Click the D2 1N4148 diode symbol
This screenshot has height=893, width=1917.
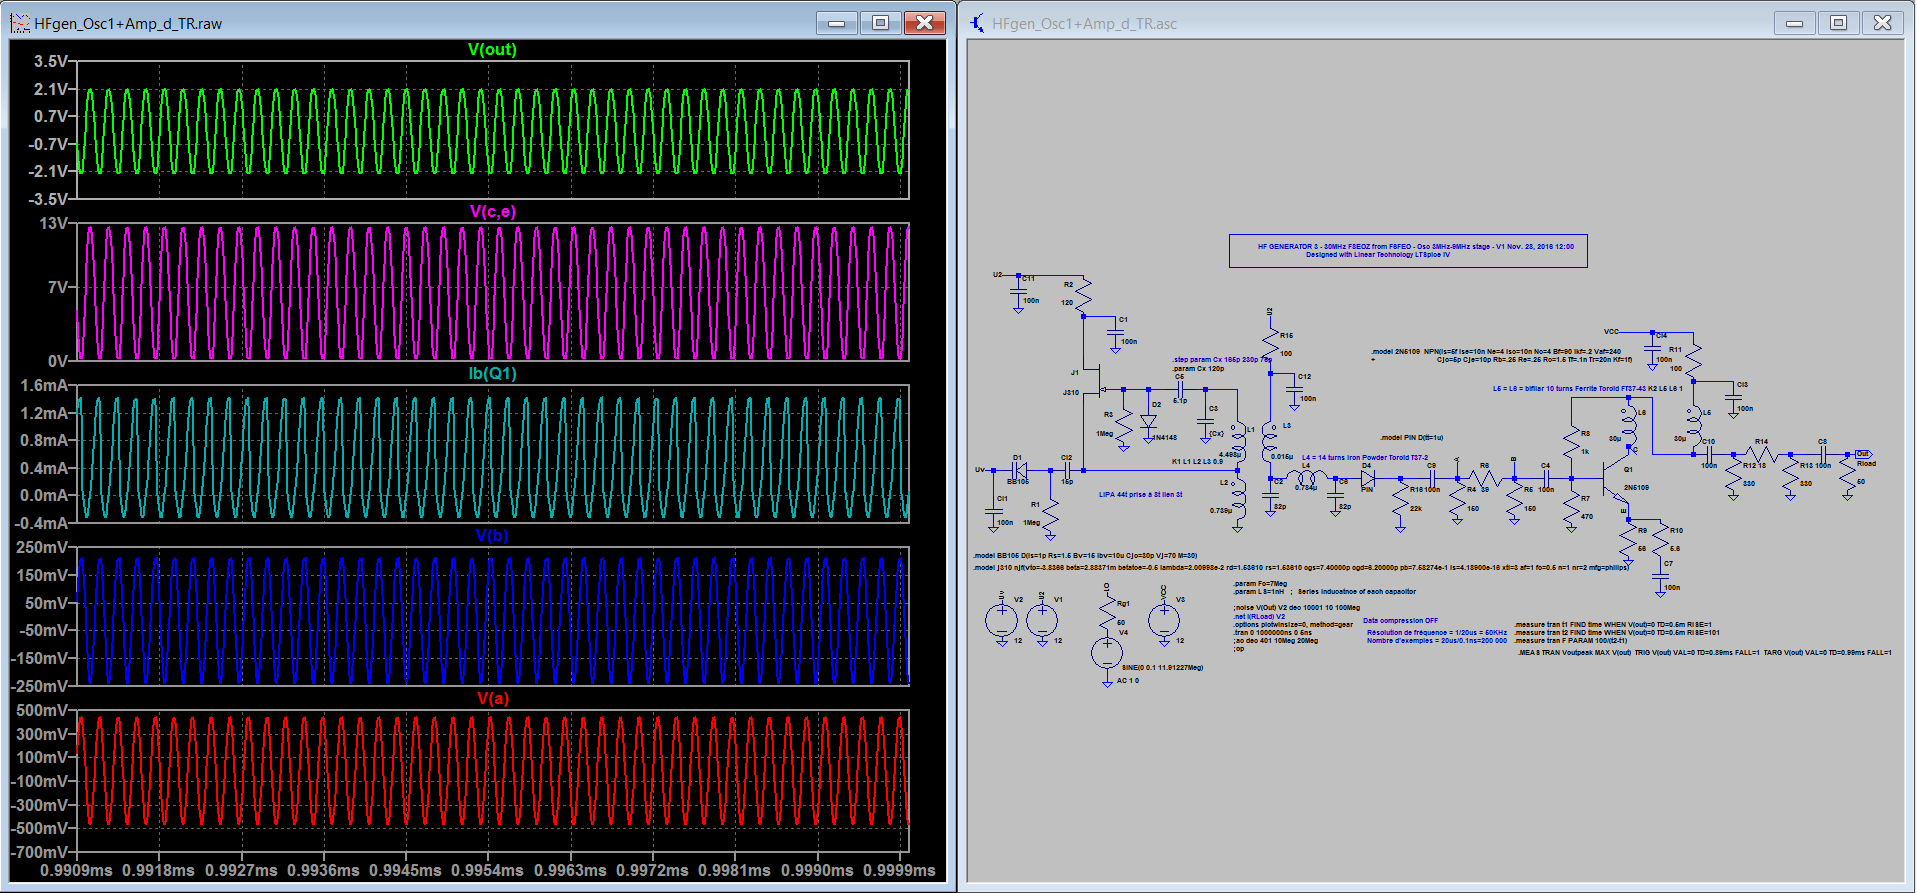pyautogui.click(x=1148, y=422)
